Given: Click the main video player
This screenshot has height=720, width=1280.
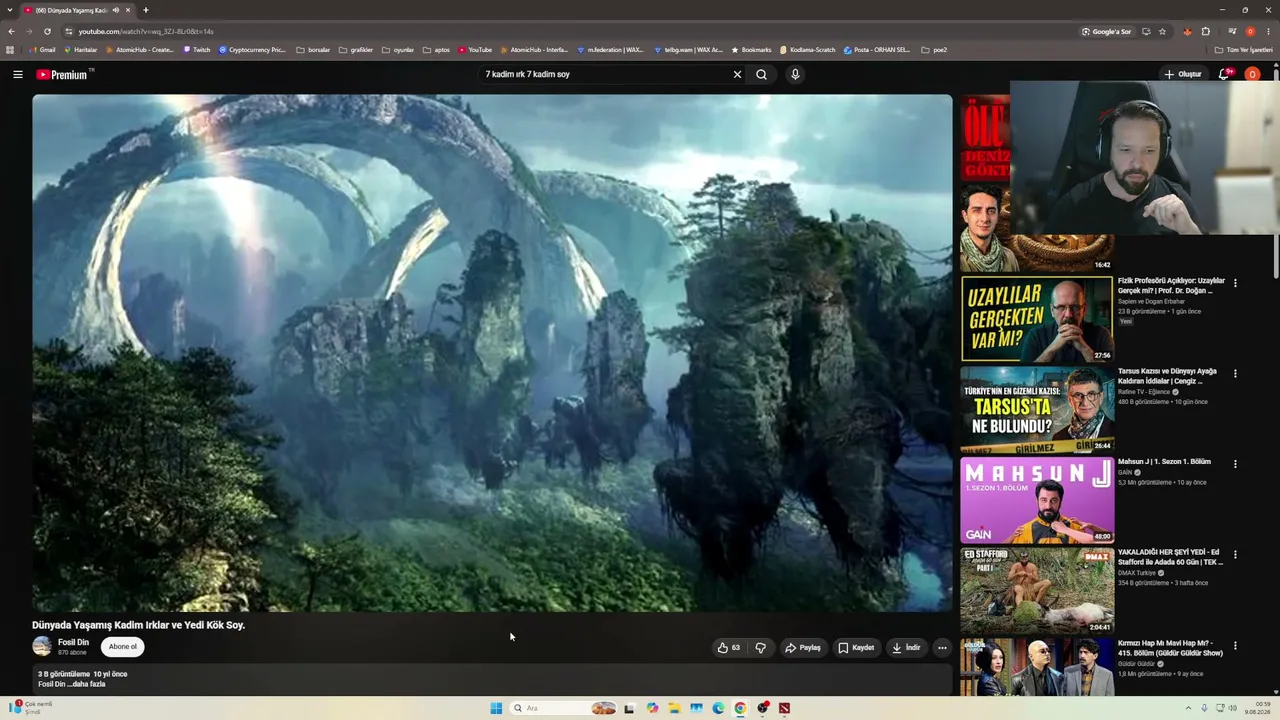Looking at the screenshot, I should [x=492, y=353].
